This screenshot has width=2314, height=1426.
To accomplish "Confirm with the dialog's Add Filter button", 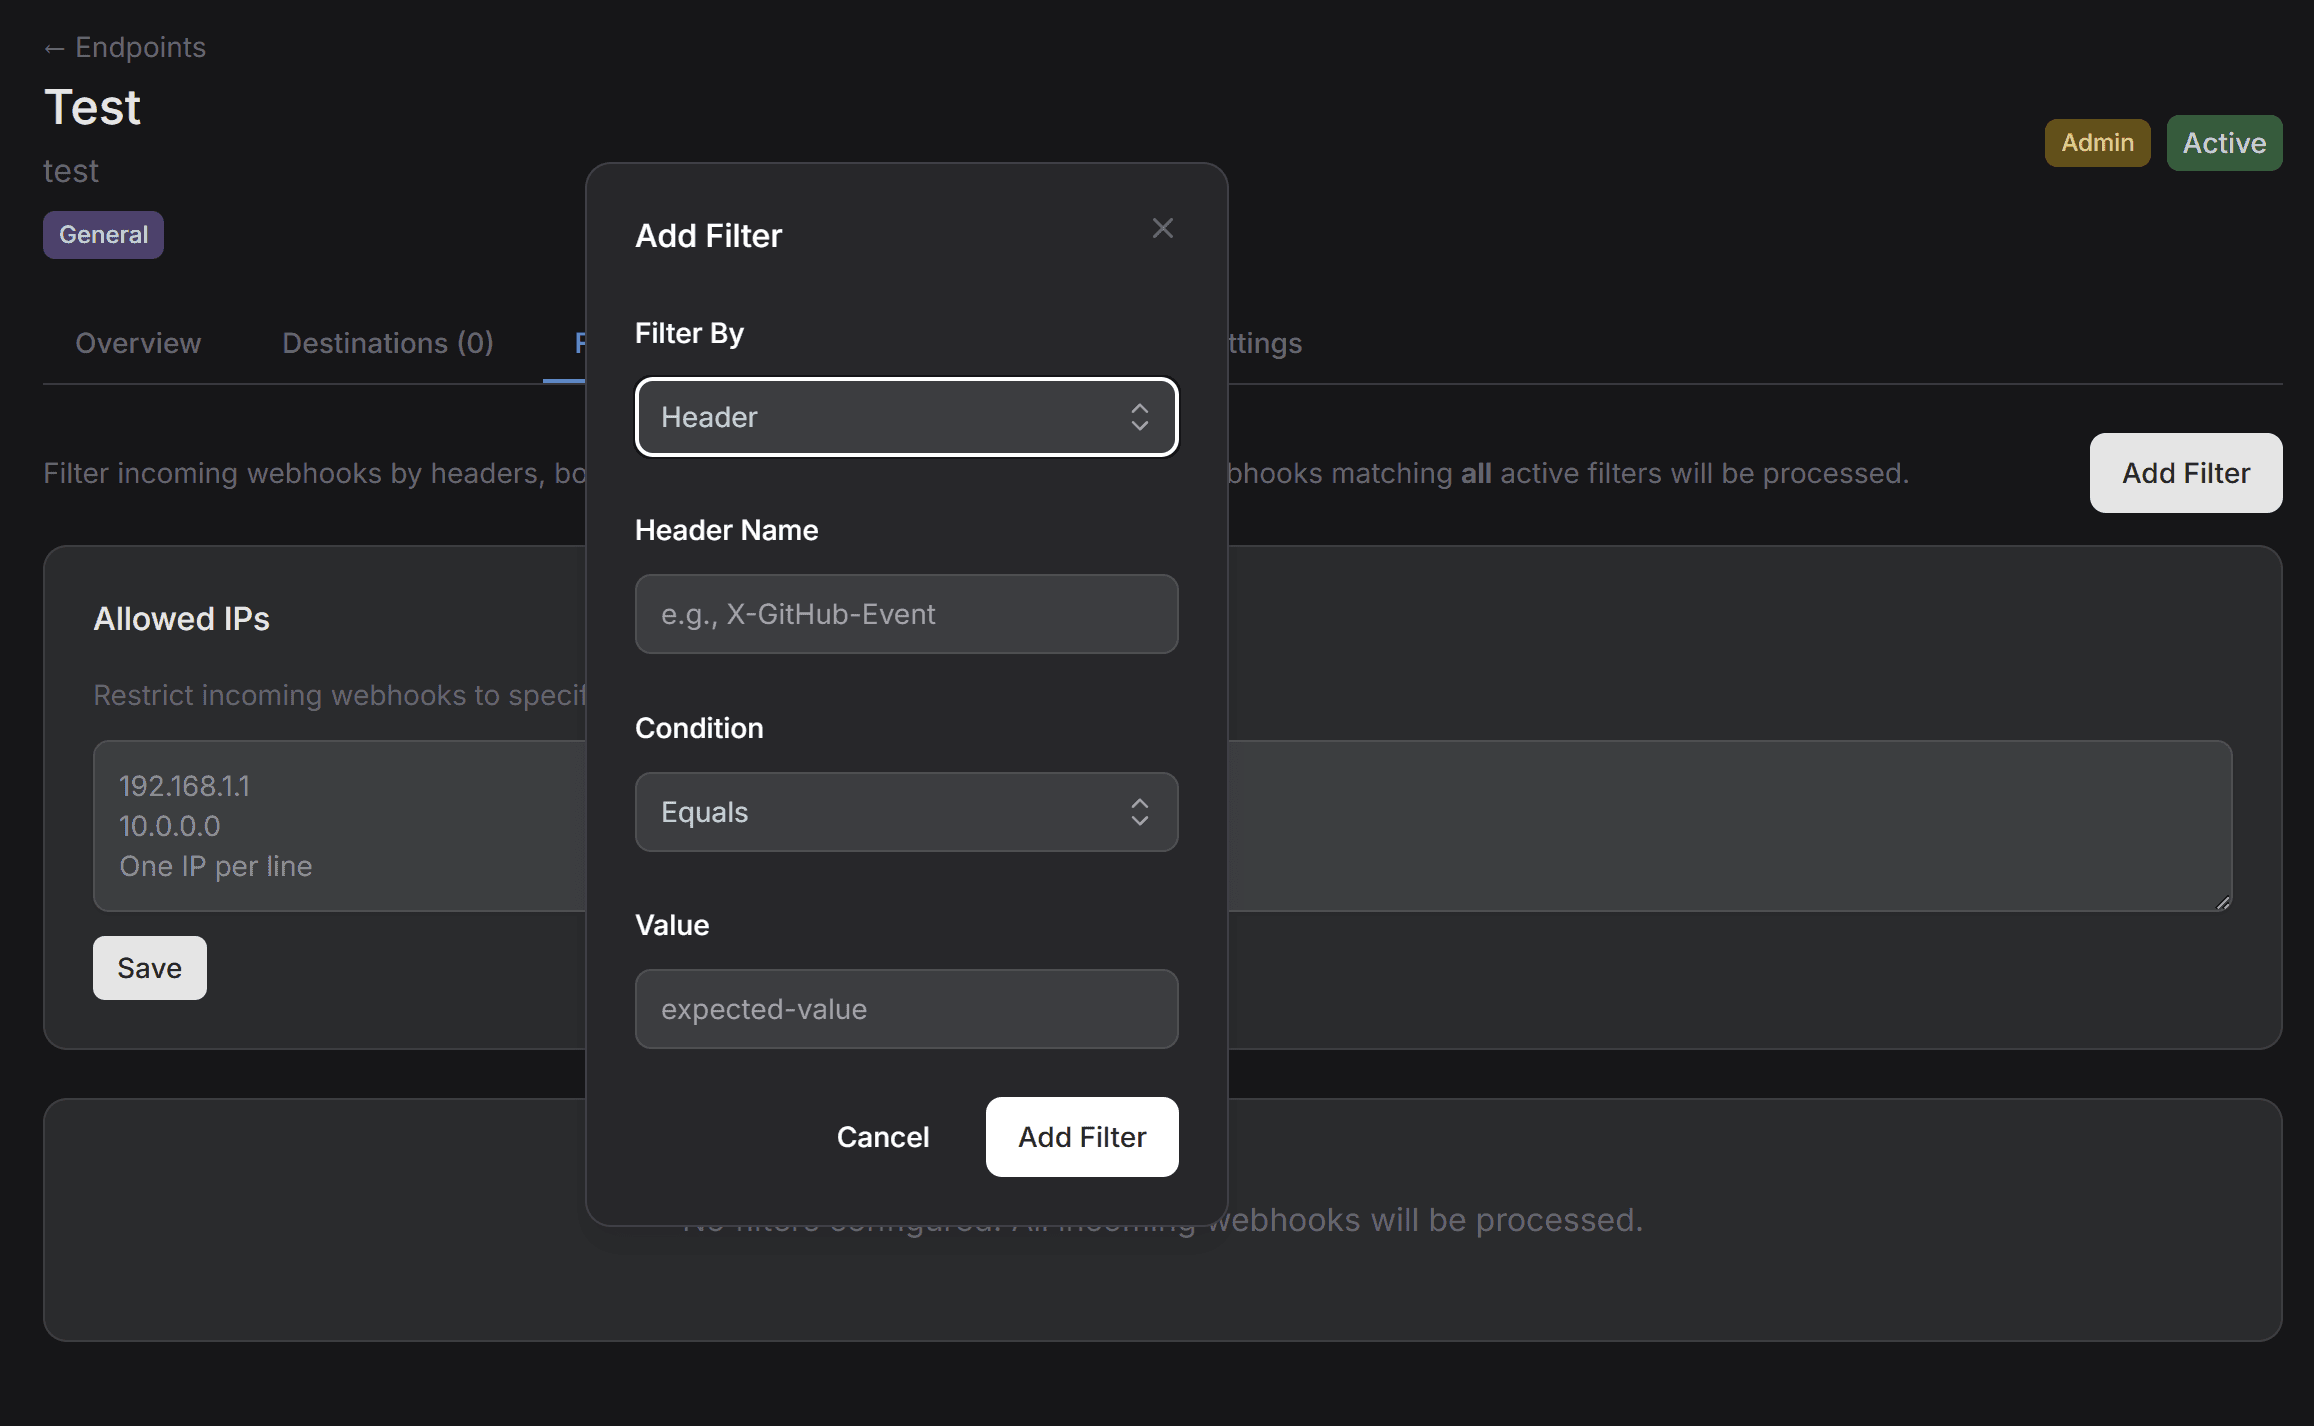I will (x=1081, y=1137).
